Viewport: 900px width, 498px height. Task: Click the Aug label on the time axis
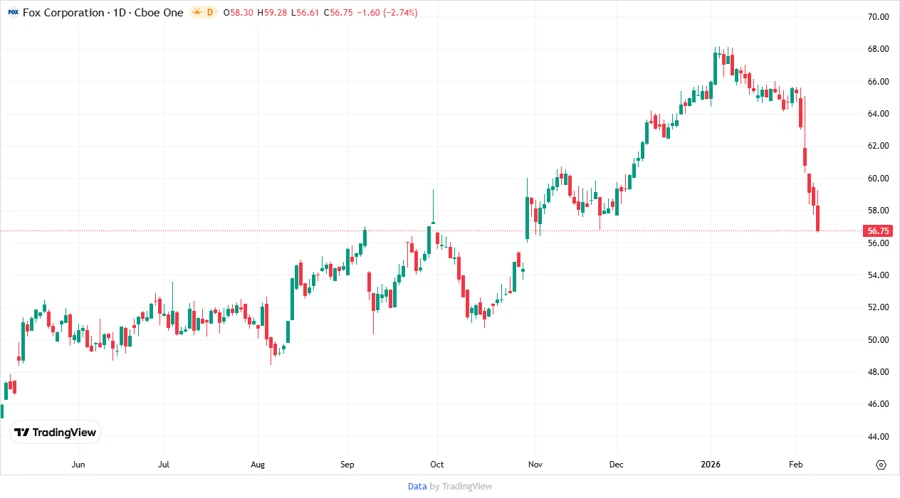click(258, 464)
